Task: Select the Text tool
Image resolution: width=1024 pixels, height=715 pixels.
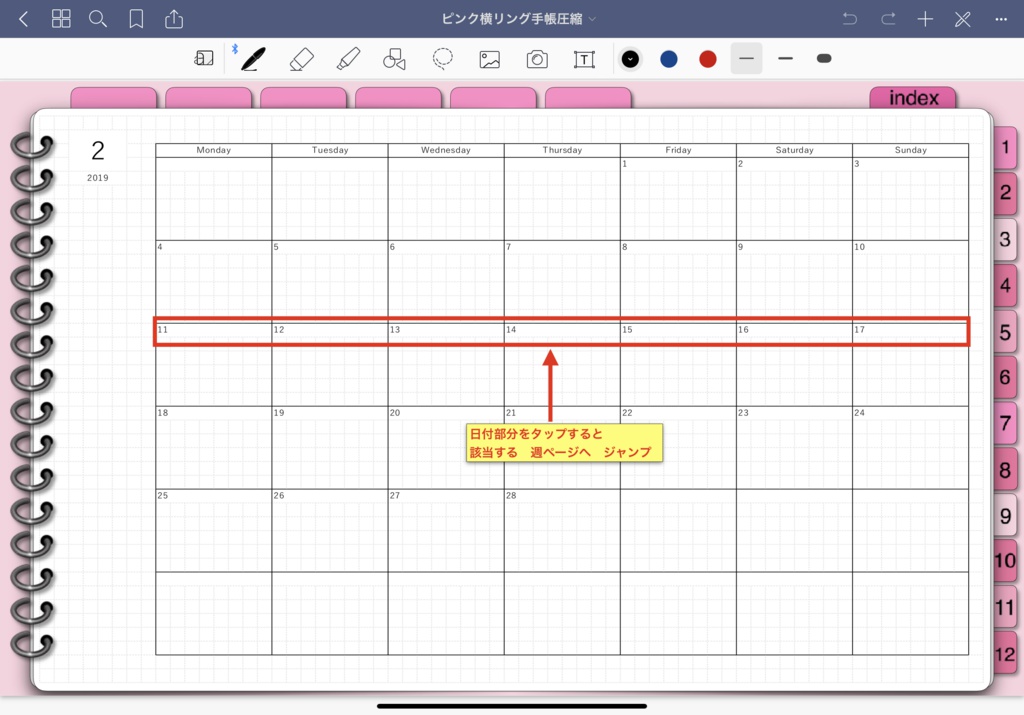Action: tap(584, 59)
